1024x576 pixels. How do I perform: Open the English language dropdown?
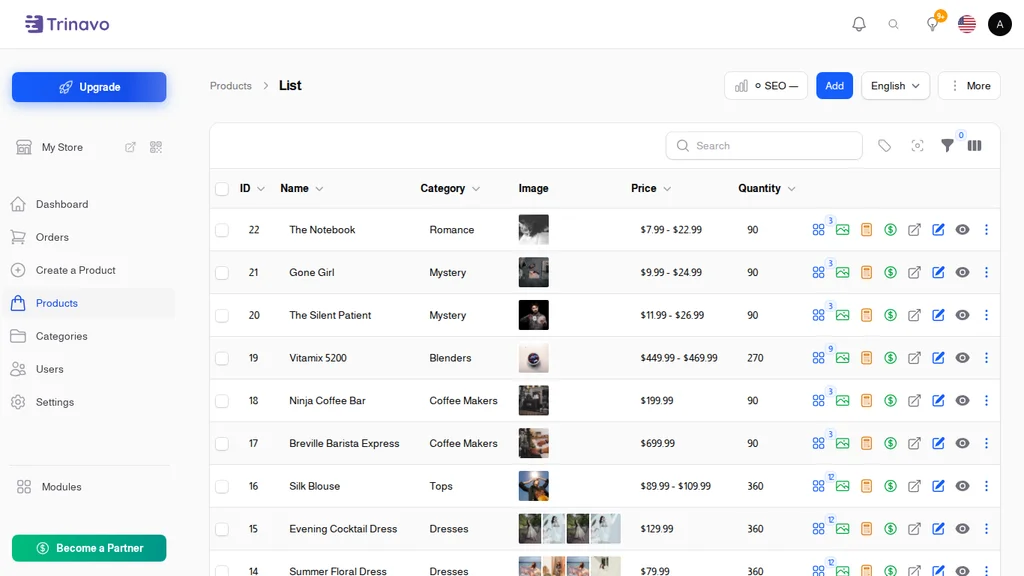pos(895,86)
